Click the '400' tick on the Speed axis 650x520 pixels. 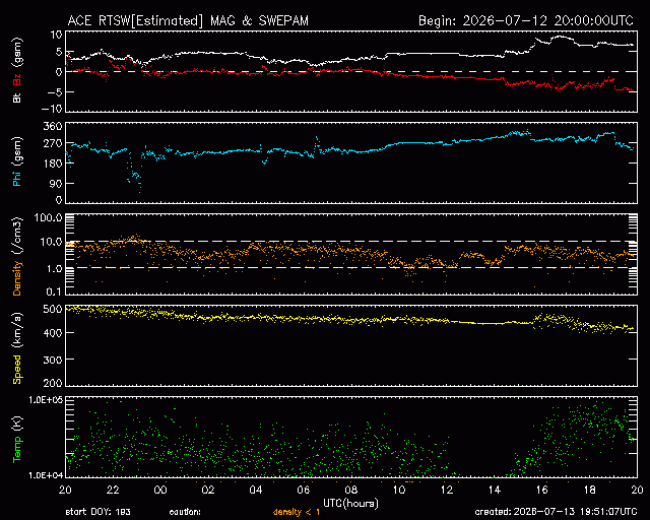(53, 333)
